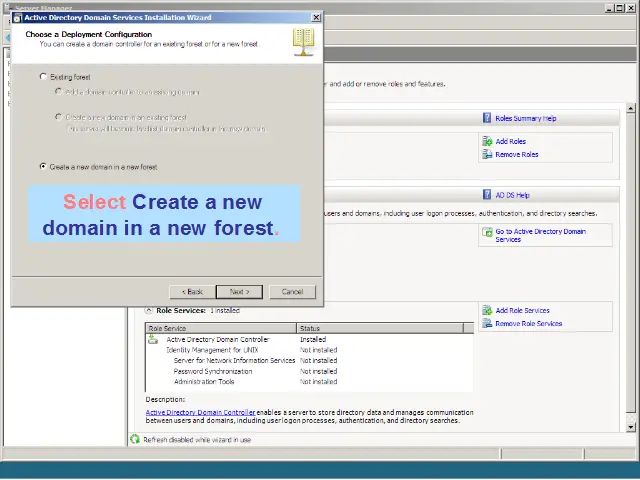Click the scroll down arrow in Server Manager

tap(631, 427)
